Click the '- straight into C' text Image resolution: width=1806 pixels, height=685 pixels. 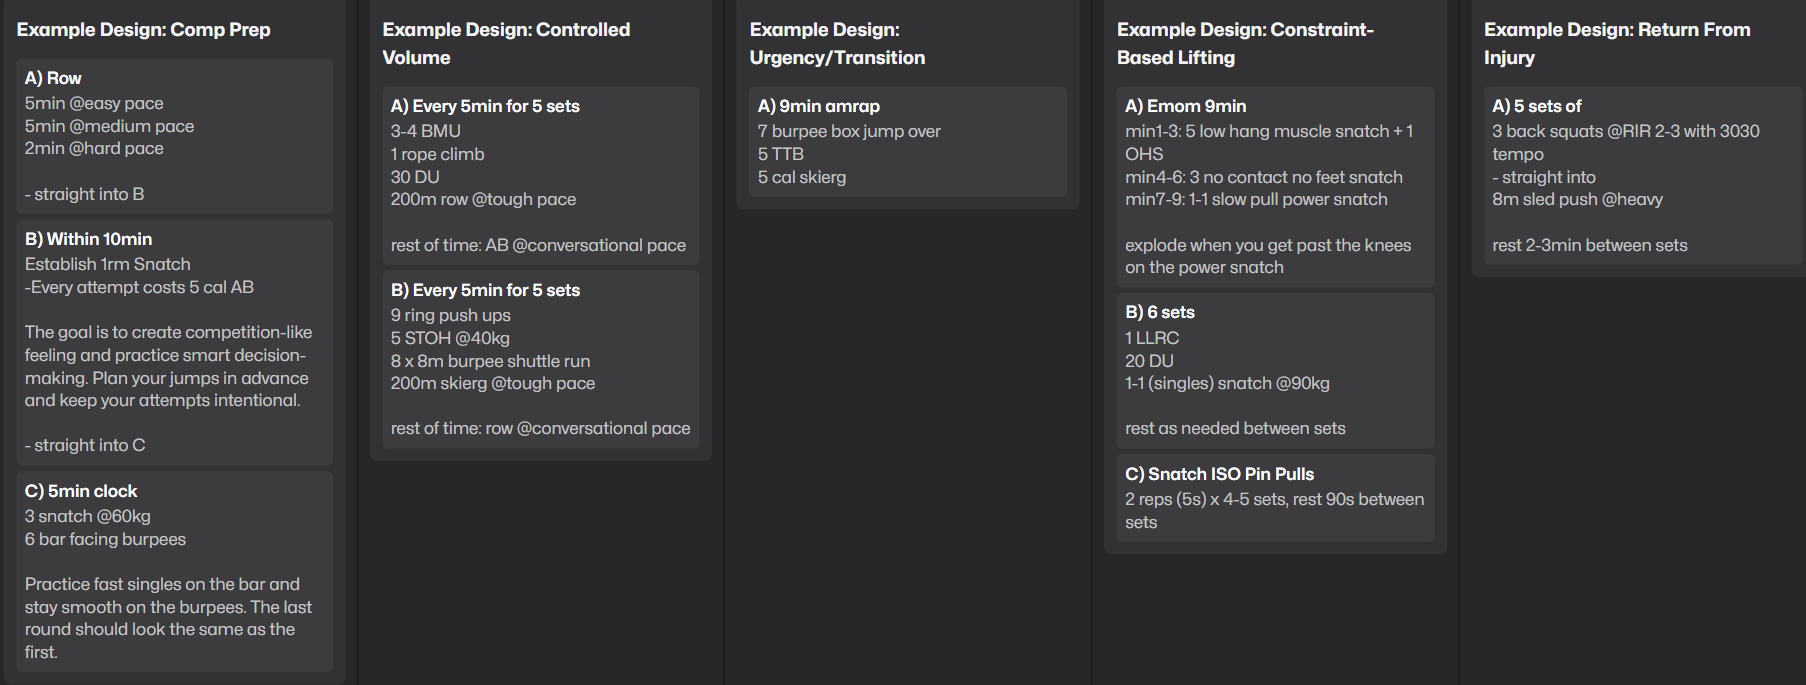tap(85, 445)
